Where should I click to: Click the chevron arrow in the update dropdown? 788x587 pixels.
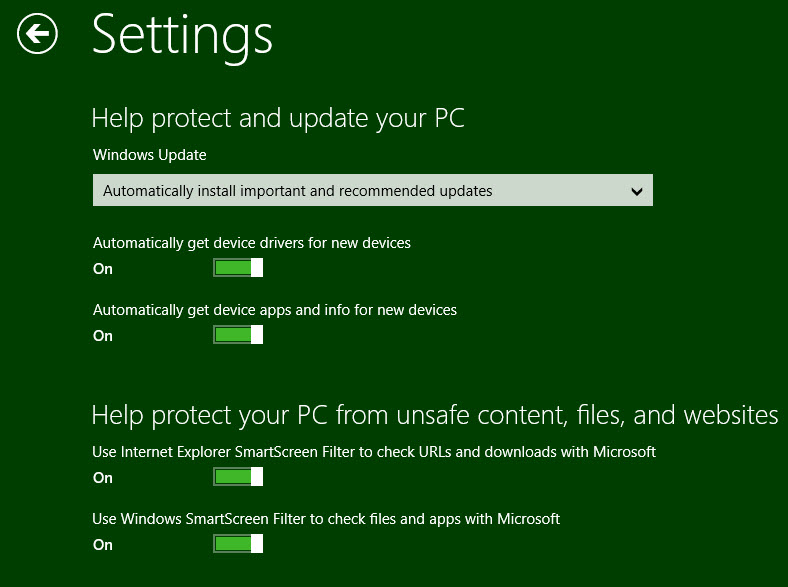(x=637, y=191)
